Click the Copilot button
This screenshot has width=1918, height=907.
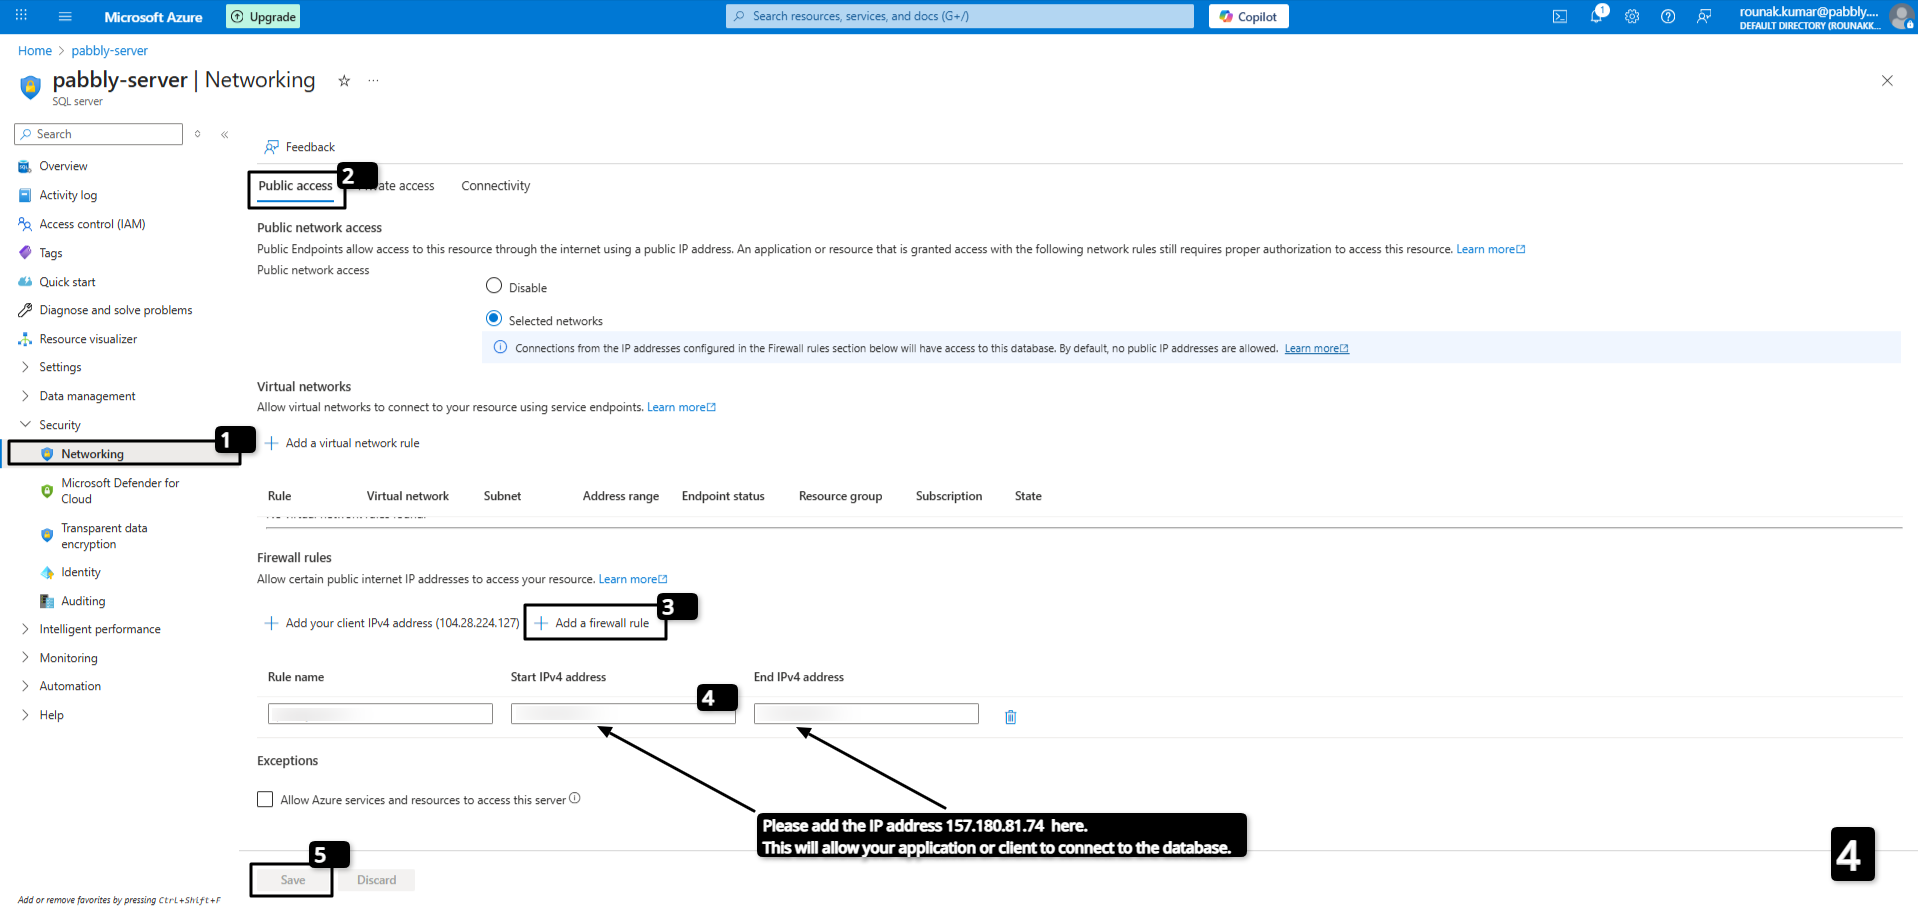coord(1248,17)
